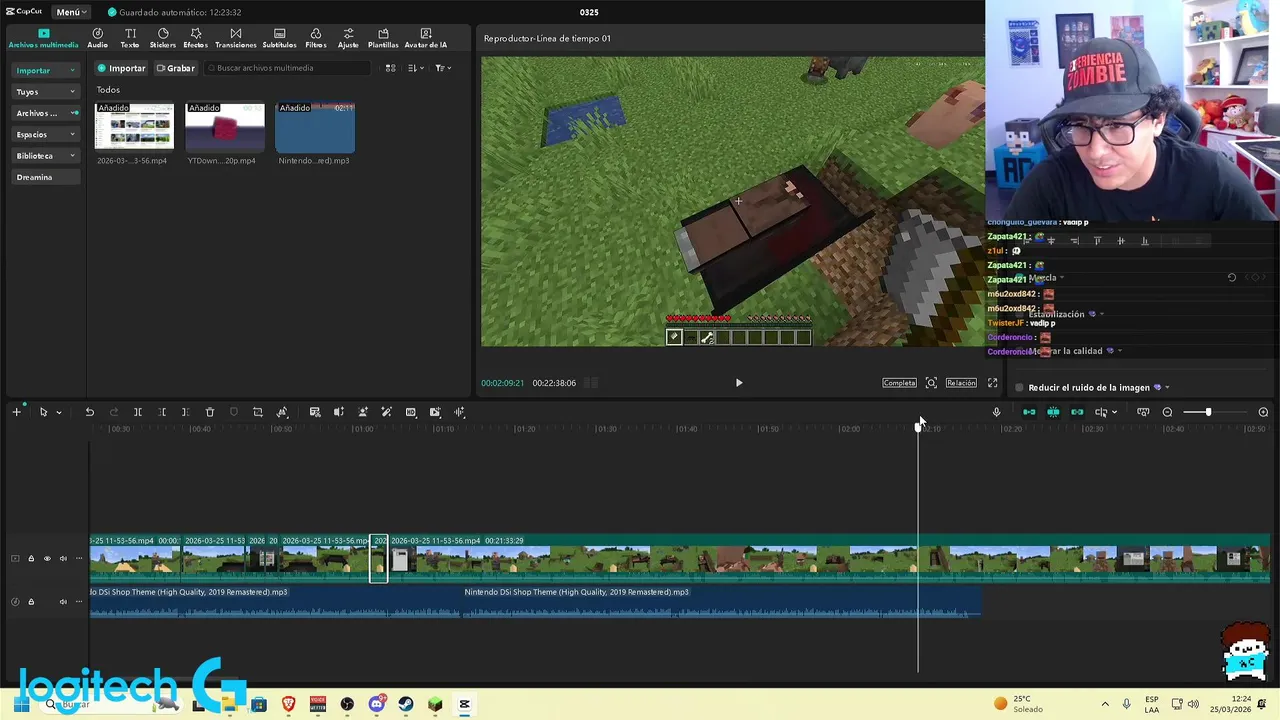Open the preview axis dropdown arrow
Viewport: 1280px width, 720px height.
pos(1114,412)
